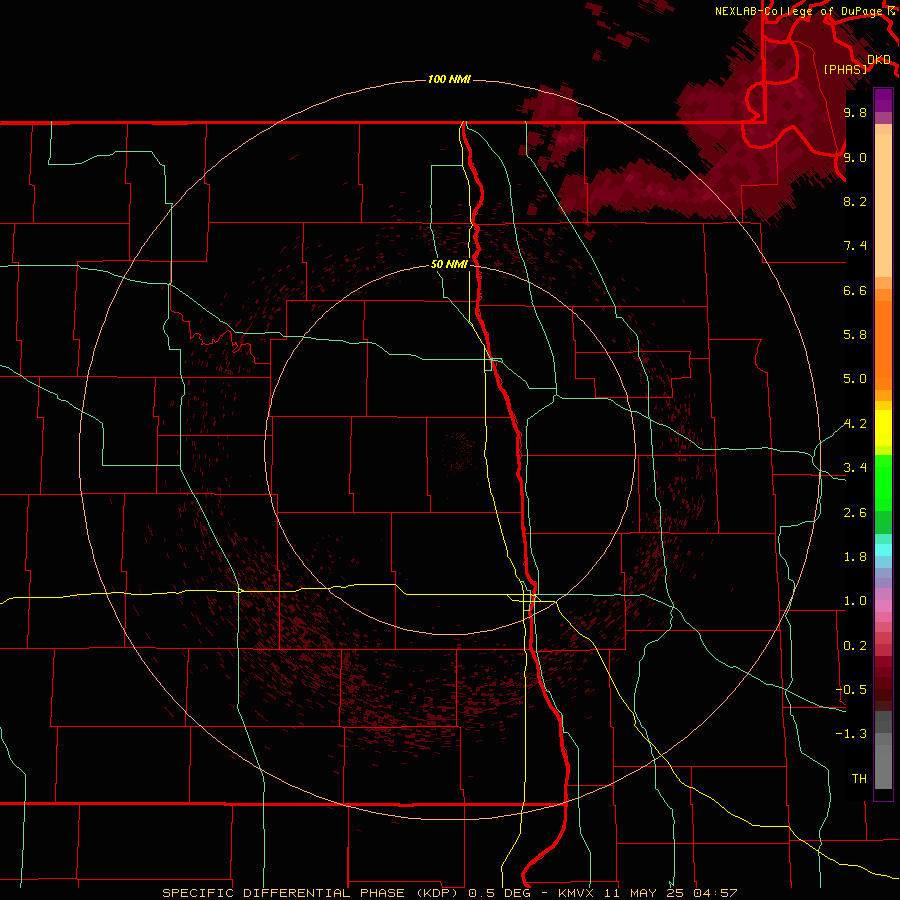Click the 3.4 legend value
Viewport: 900px width, 900px height.
click(855, 468)
